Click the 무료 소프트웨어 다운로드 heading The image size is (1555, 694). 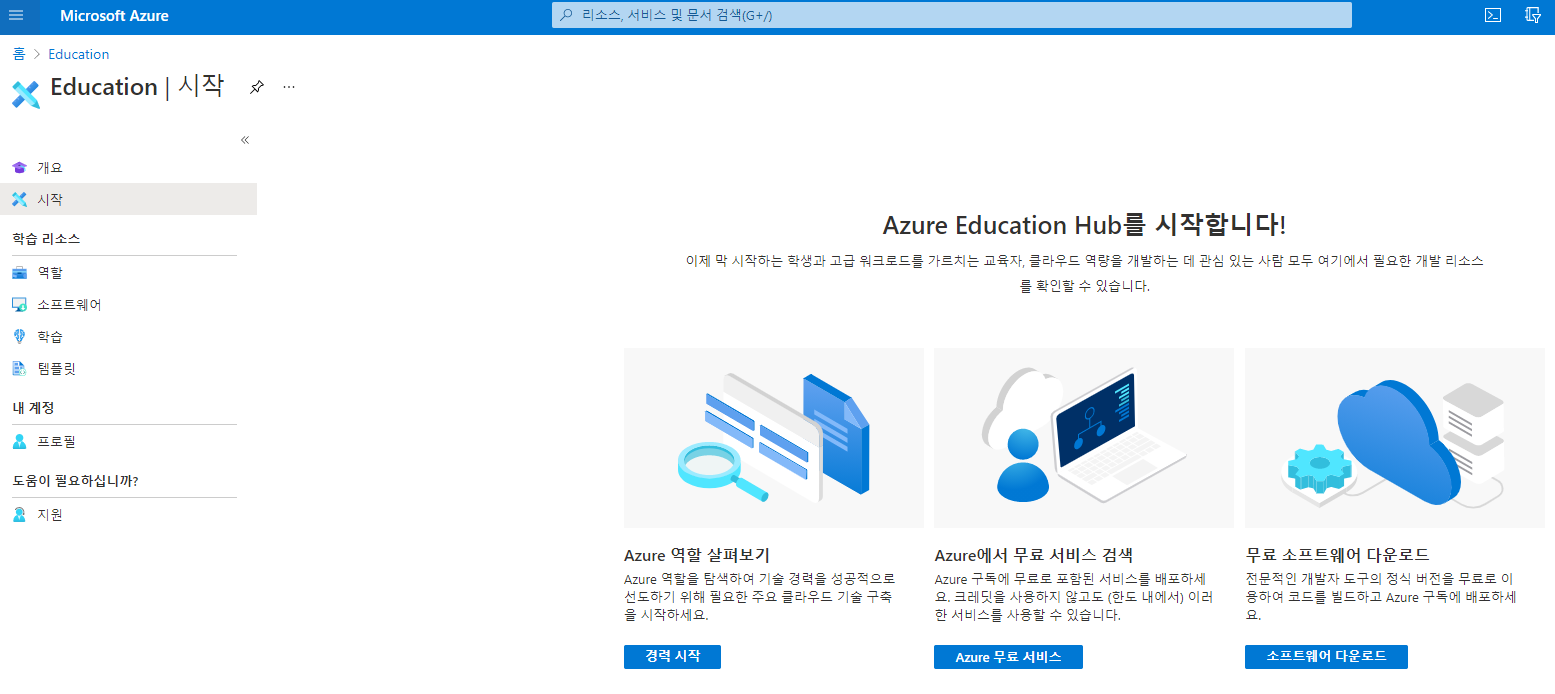click(1337, 555)
